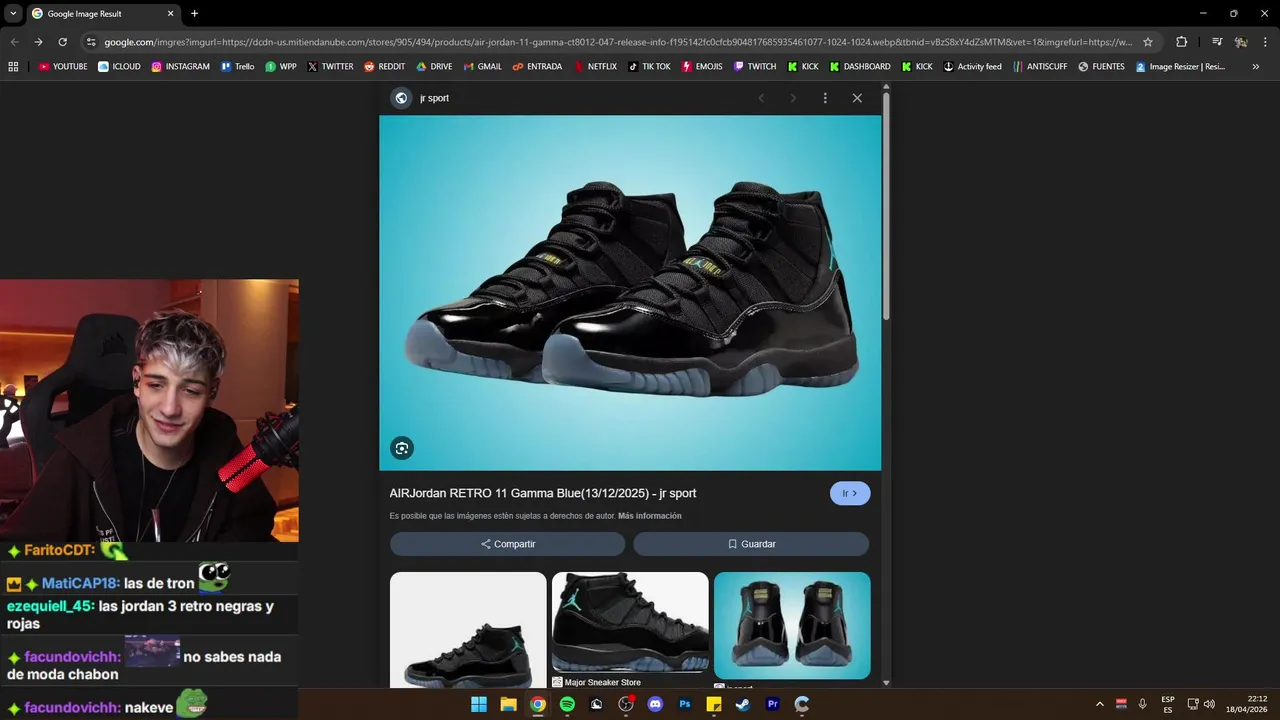The width and height of the screenshot is (1280, 720).
Task: Open the jr sport source link
Action: click(x=434, y=98)
